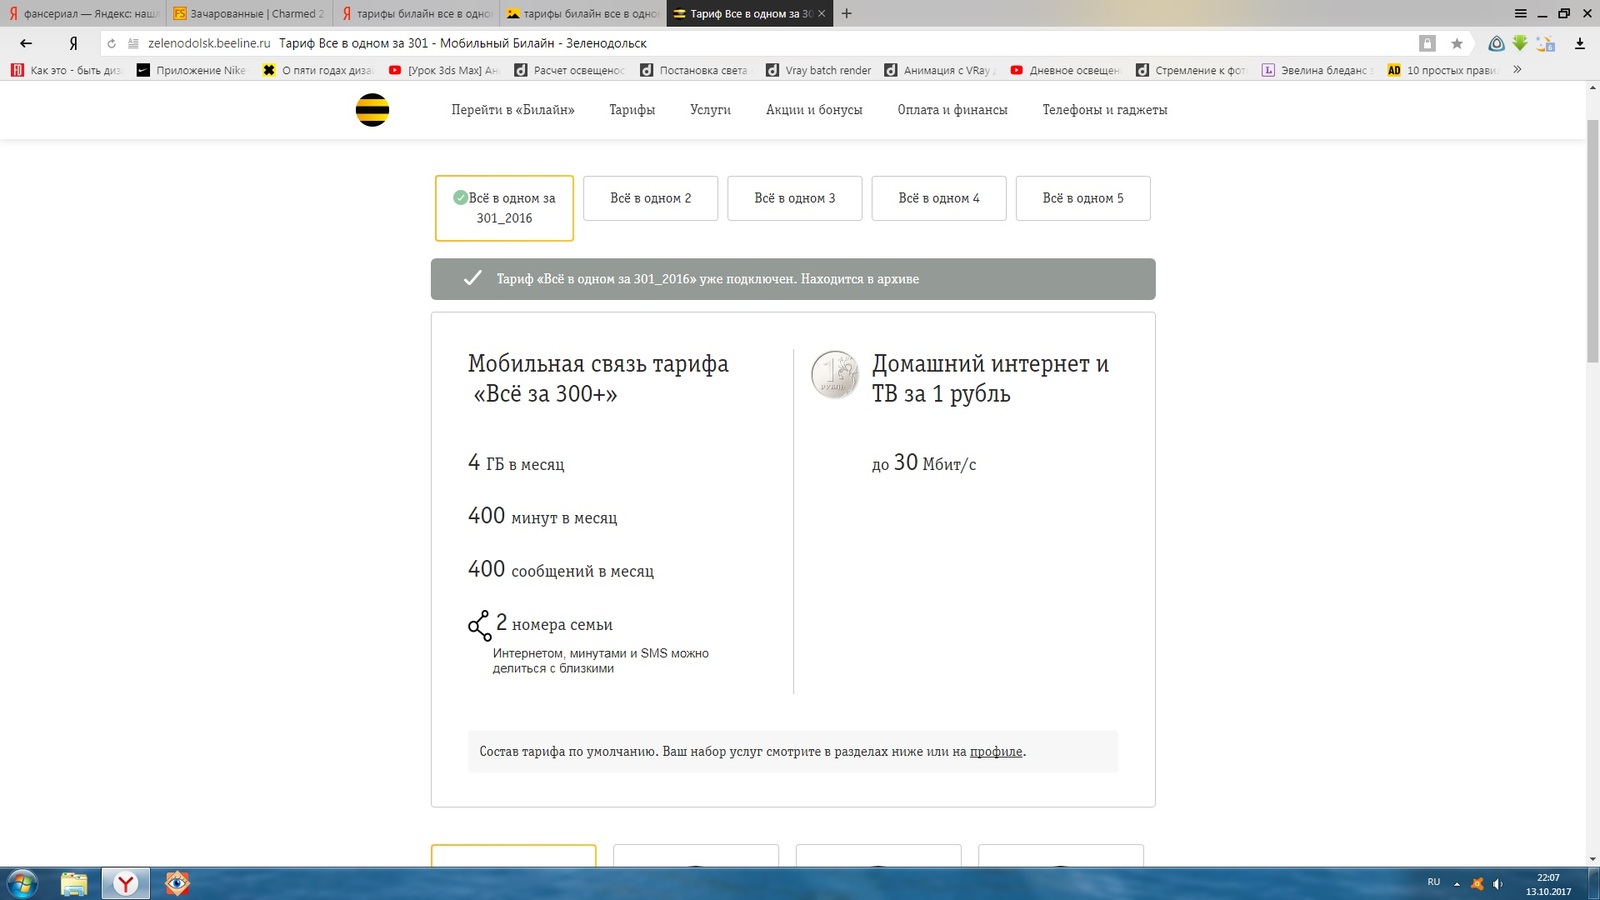The height and width of the screenshot is (900, 1600).
Task: Open the 'Расчет освещенос' bookmark
Action: point(569,70)
